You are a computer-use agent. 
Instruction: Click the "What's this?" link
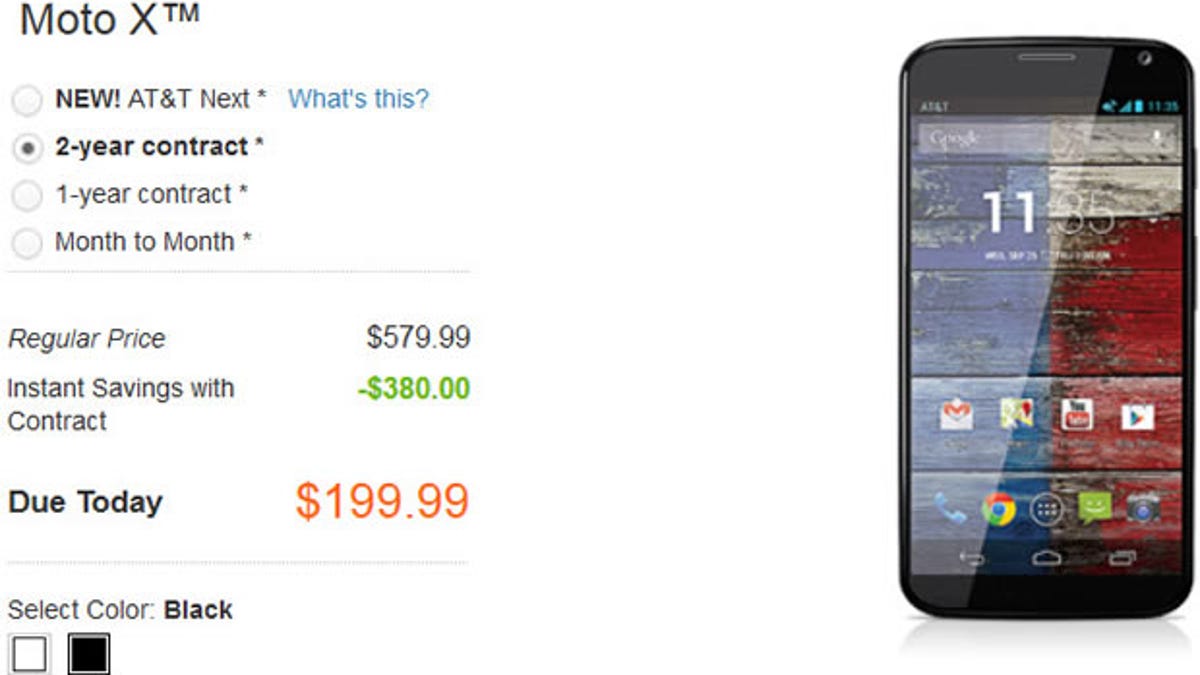click(358, 99)
